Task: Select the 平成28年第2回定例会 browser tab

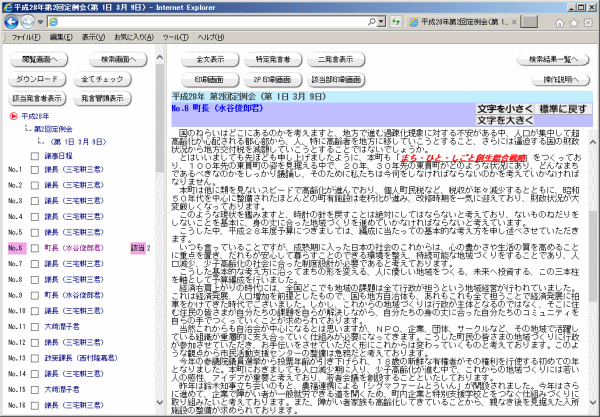Action: point(463,22)
